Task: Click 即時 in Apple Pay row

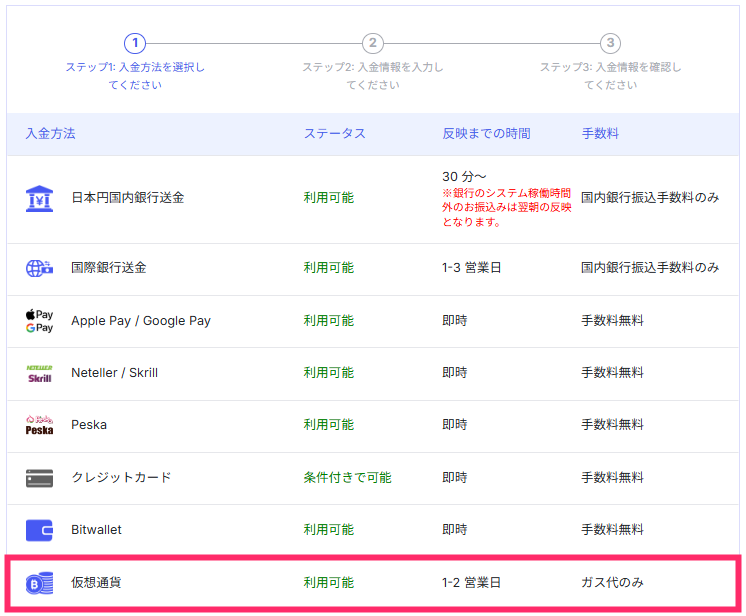Action: 455,321
